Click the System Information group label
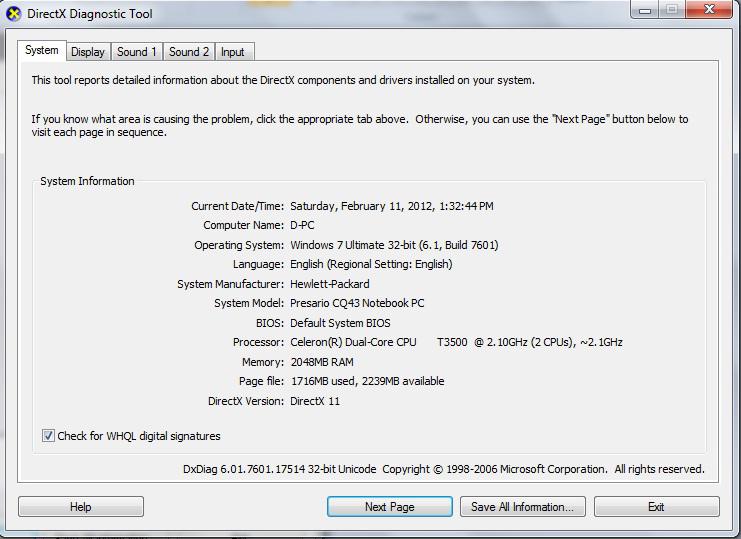The height and width of the screenshot is (539, 741). pos(87,181)
